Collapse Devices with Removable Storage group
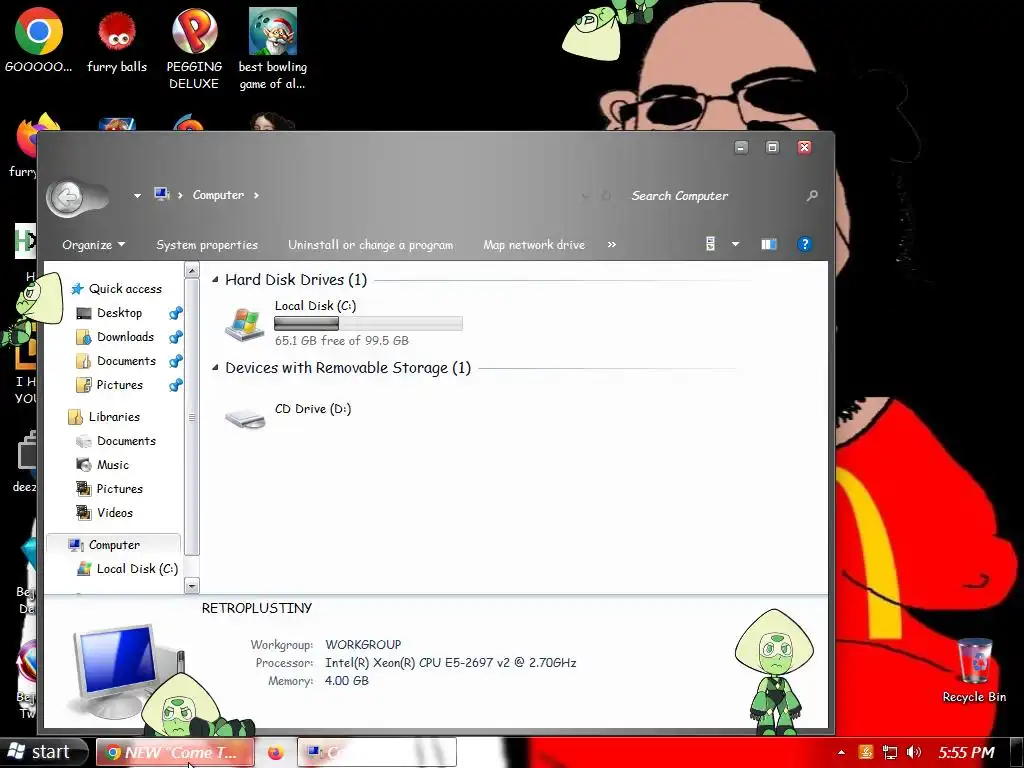 (x=216, y=368)
